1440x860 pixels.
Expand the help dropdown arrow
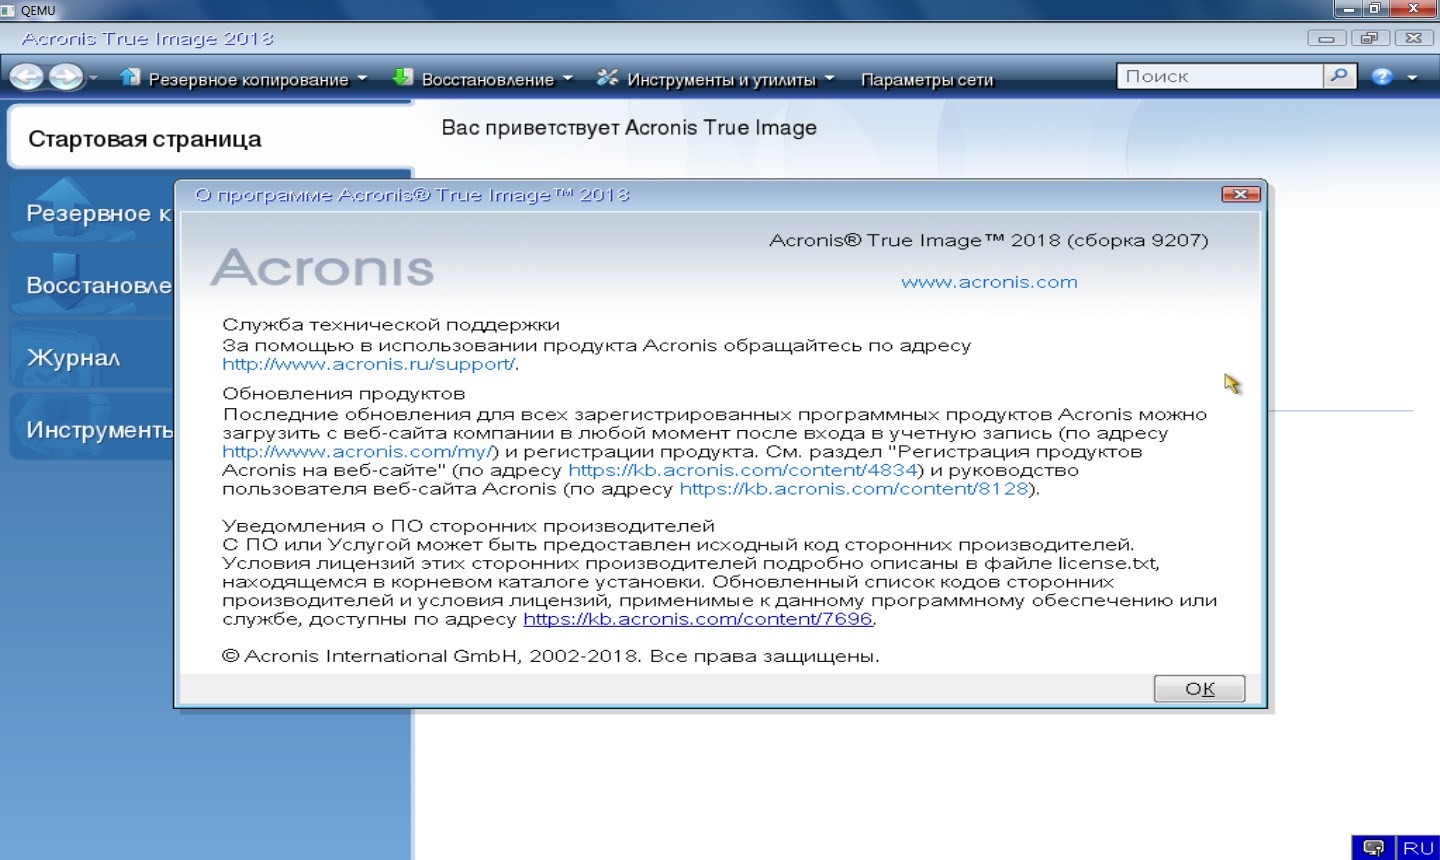pos(1412,77)
